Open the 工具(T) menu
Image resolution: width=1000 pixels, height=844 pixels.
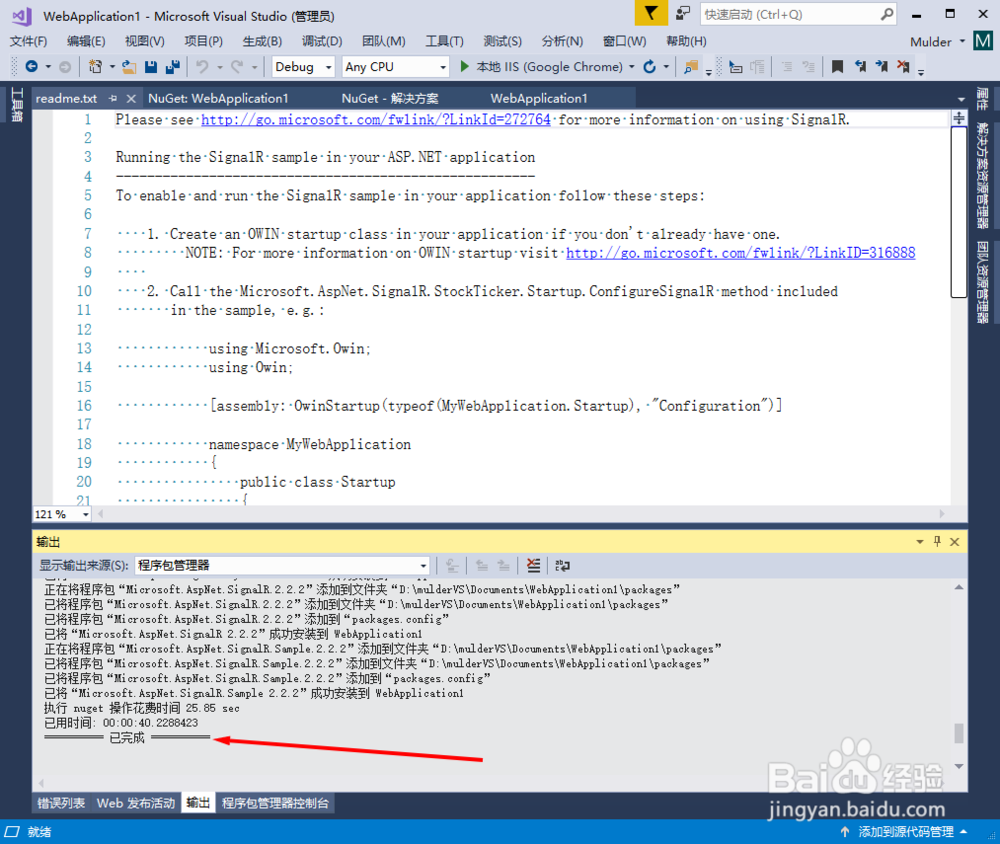(x=445, y=41)
